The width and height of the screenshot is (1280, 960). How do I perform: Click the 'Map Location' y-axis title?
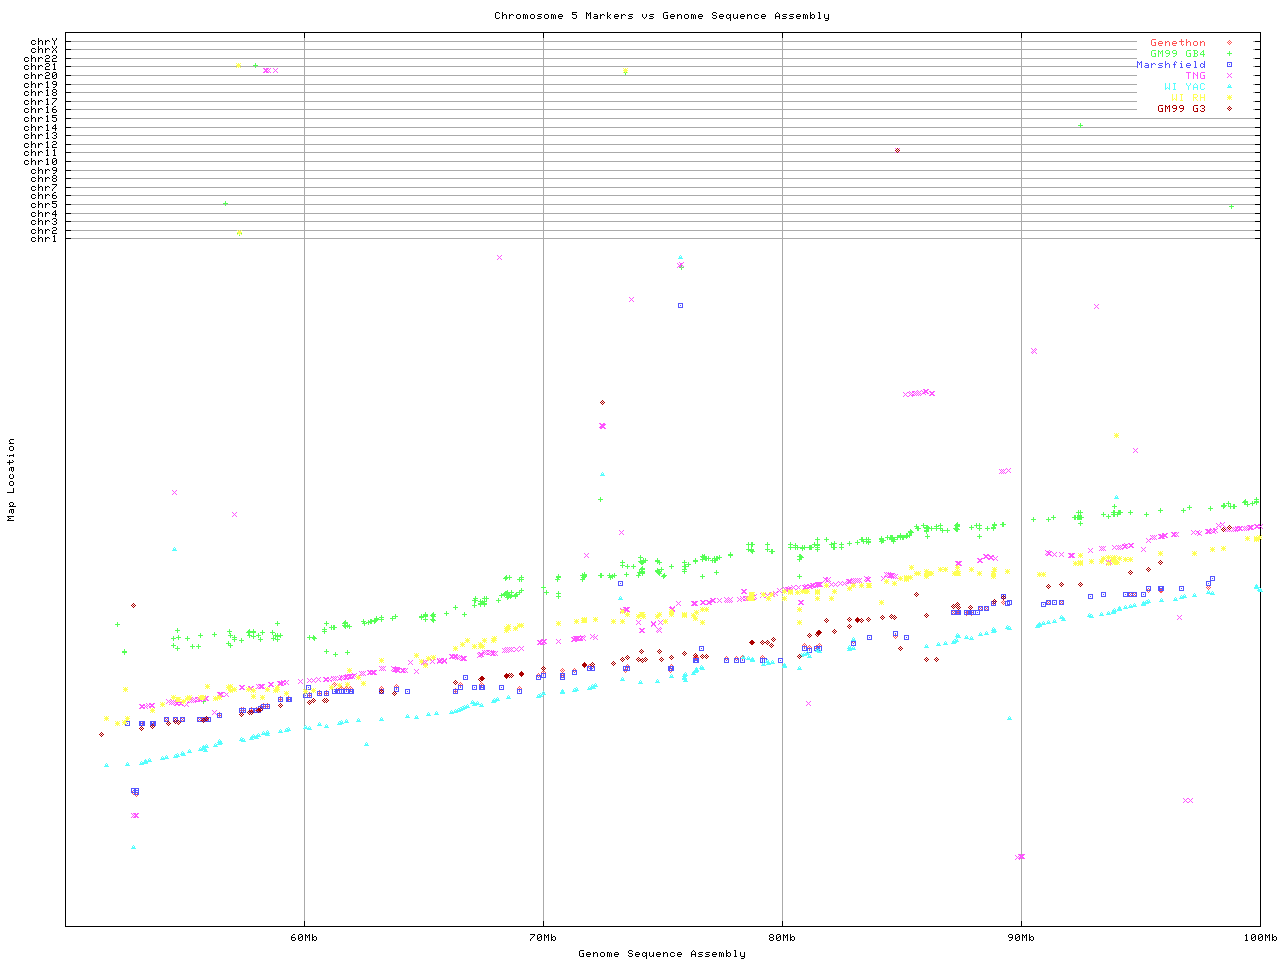coord(12,479)
